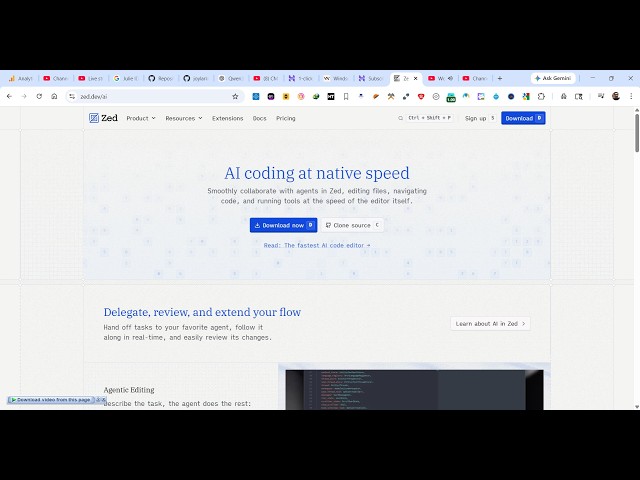
Task: Bookmark this page with the star
Action: point(235,96)
